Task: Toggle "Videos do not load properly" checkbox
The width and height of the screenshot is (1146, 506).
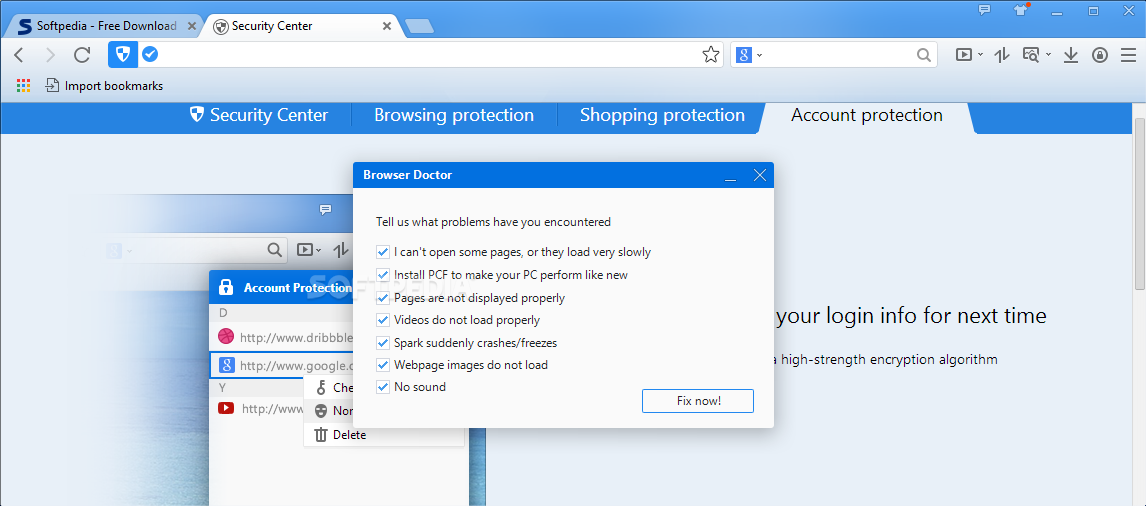Action: tap(382, 320)
